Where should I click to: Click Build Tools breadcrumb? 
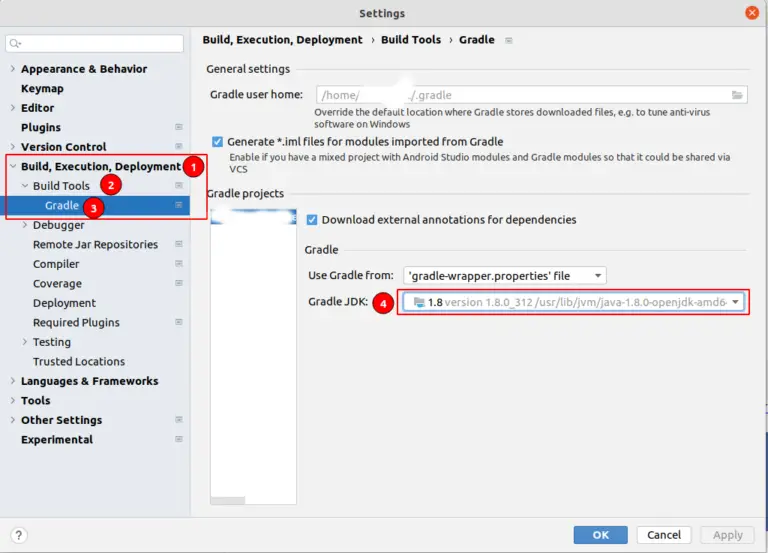[x=411, y=40]
